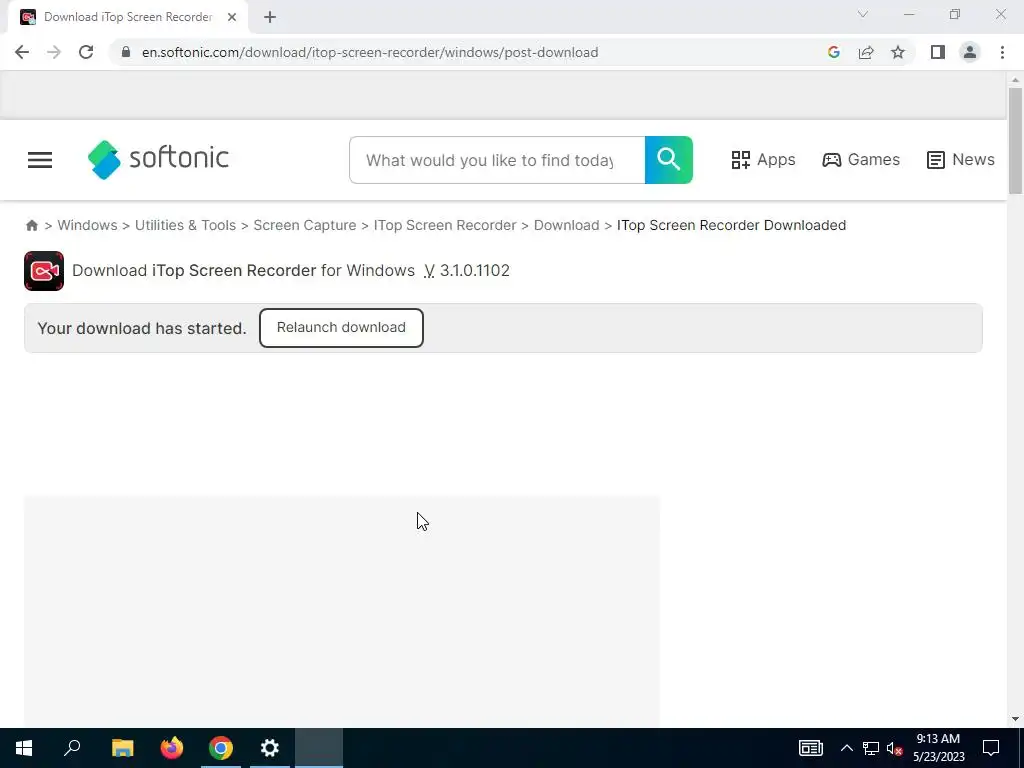Image resolution: width=1024 pixels, height=768 pixels.
Task: Open a new Chrome tab
Action: pos(270,18)
